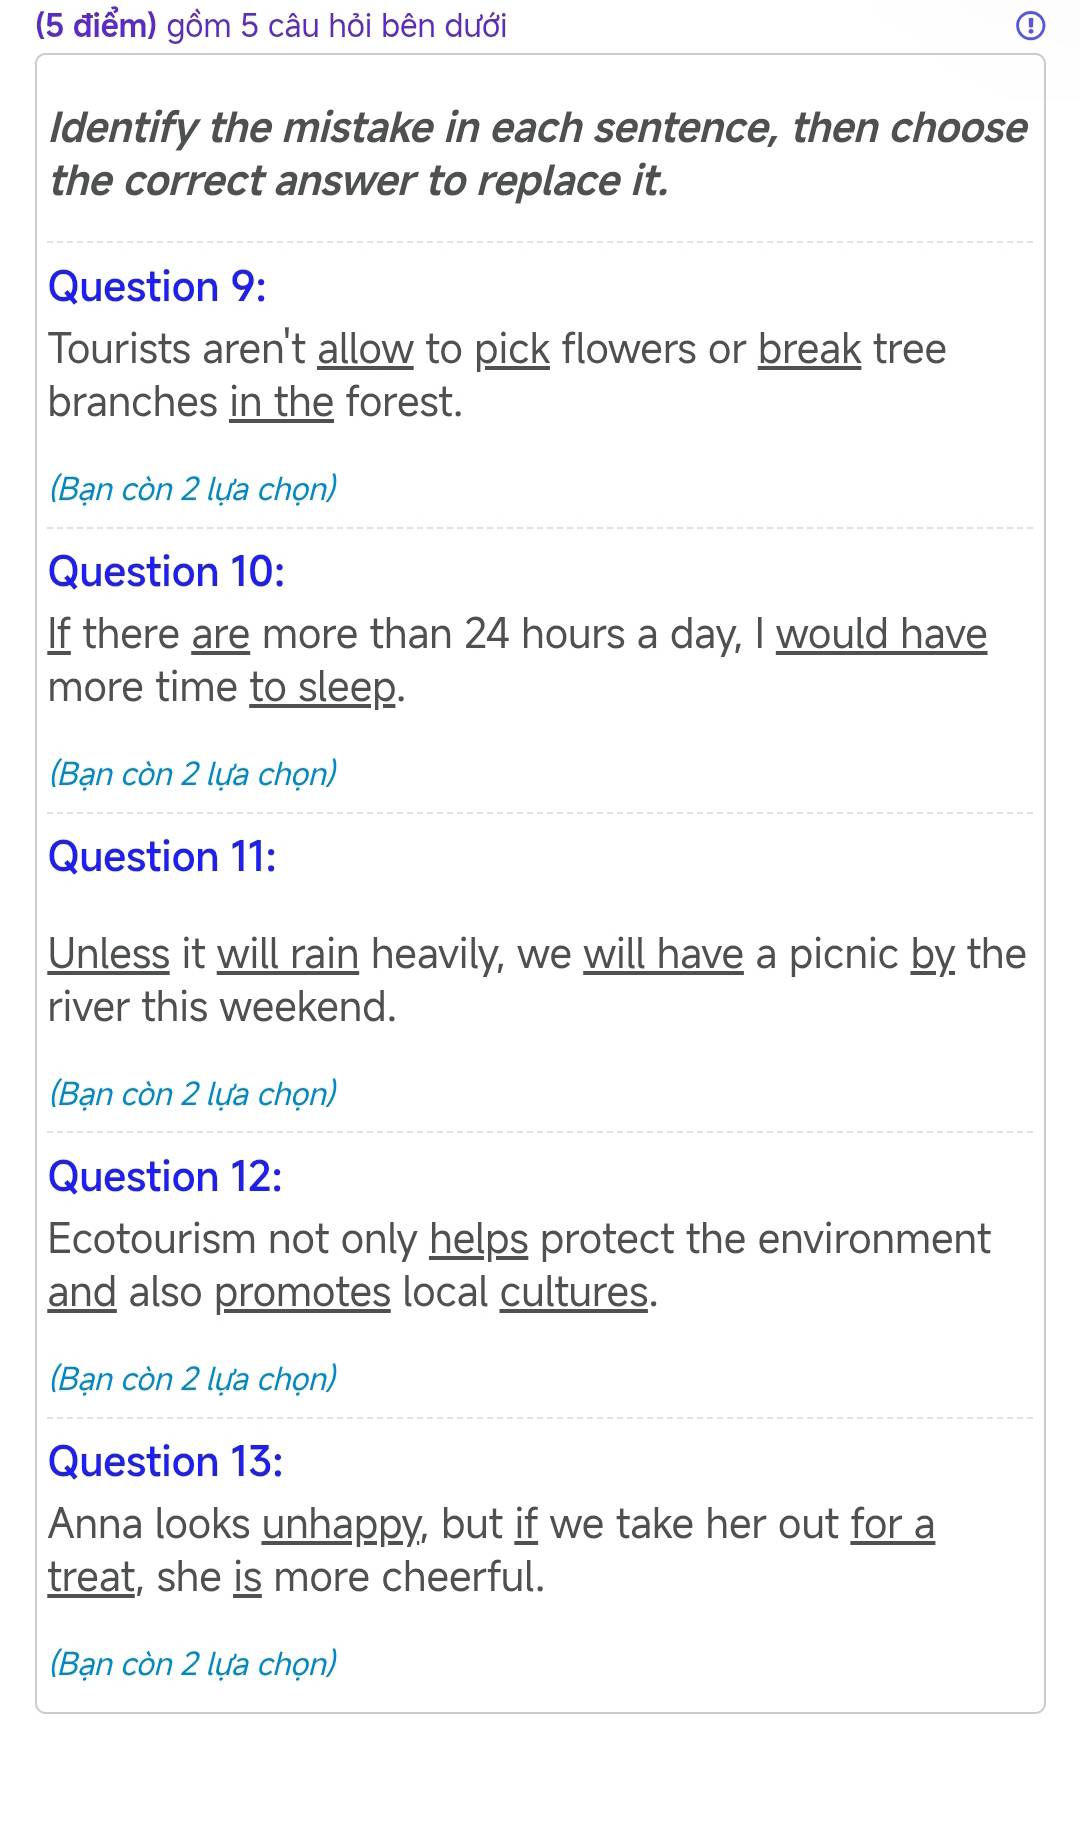Choose underlined 'by' in Question 11
Screen dimensions: 1080x1836
click(933, 954)
